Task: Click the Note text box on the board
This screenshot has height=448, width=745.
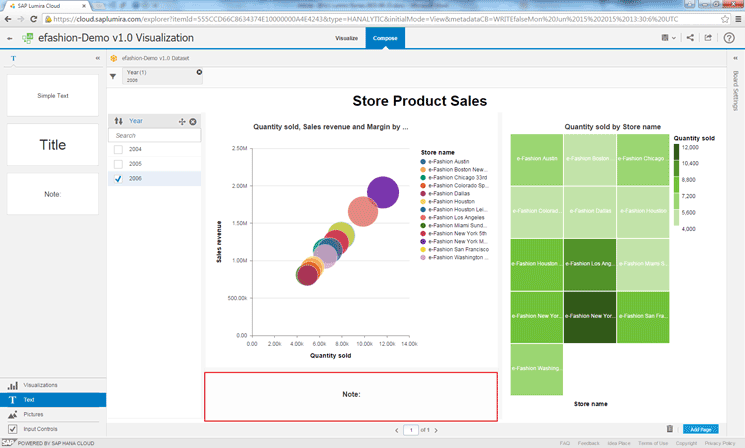Action: point(351,397)
